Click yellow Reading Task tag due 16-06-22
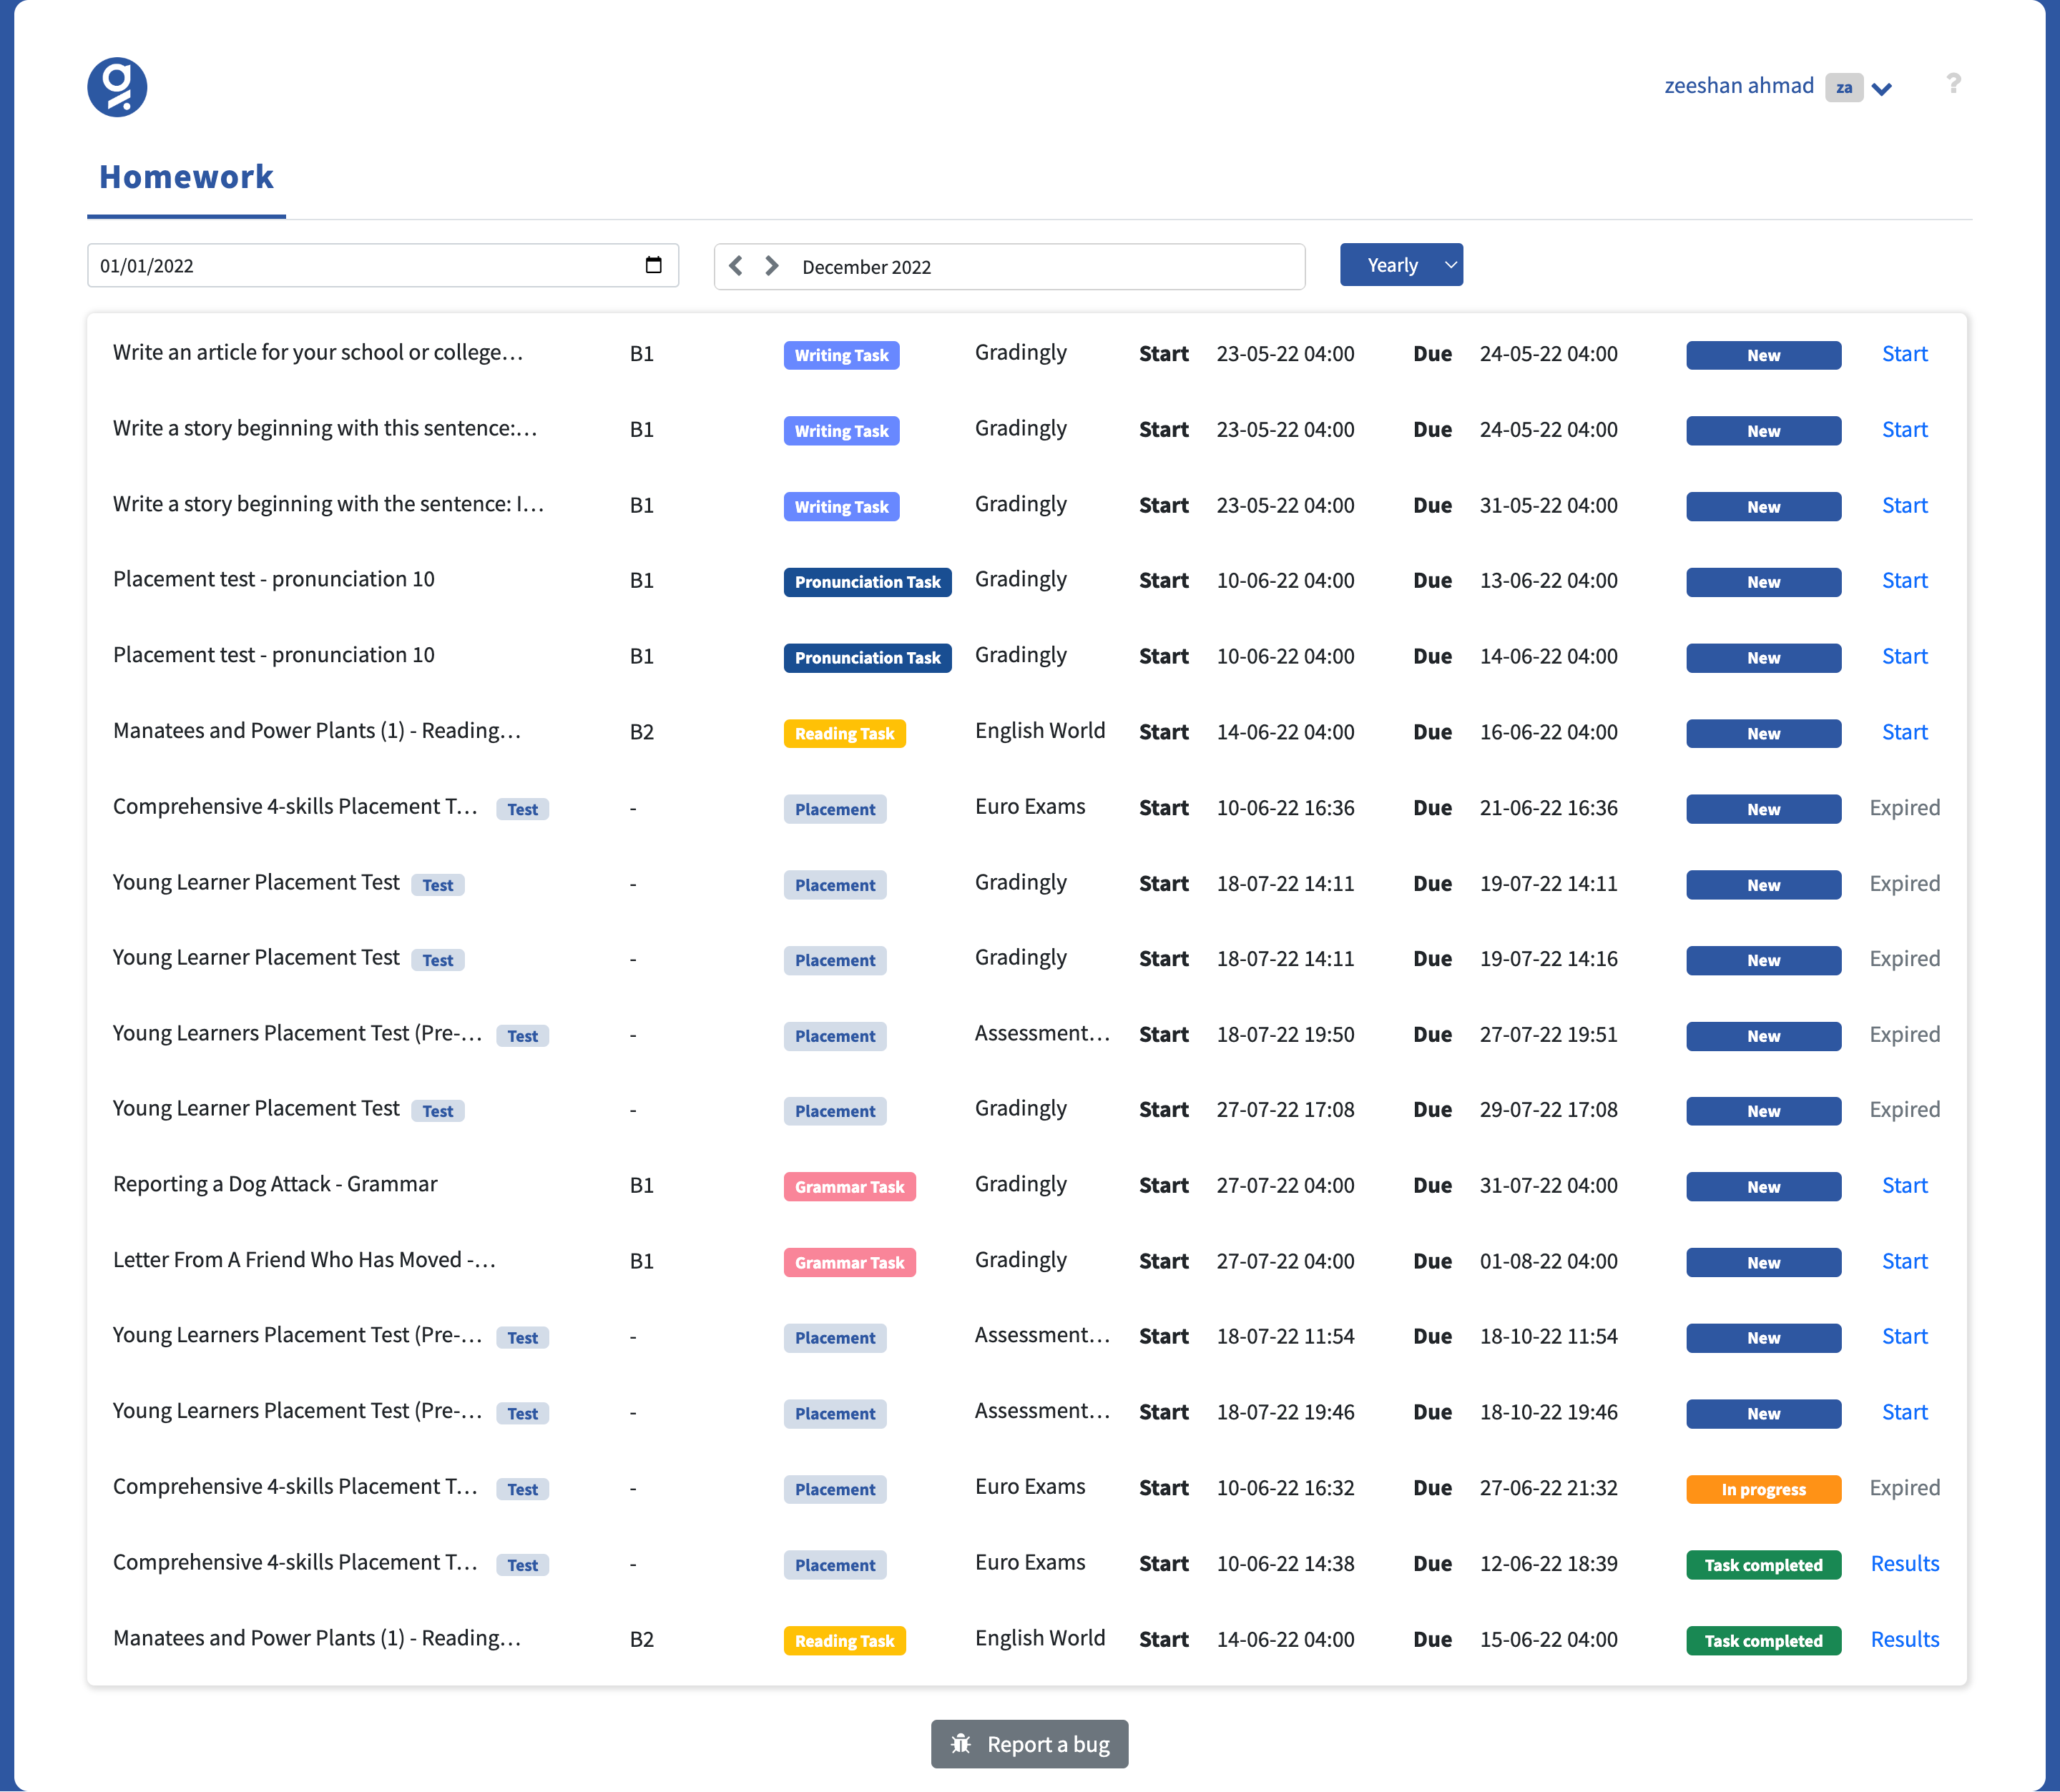 click(844, 734)
